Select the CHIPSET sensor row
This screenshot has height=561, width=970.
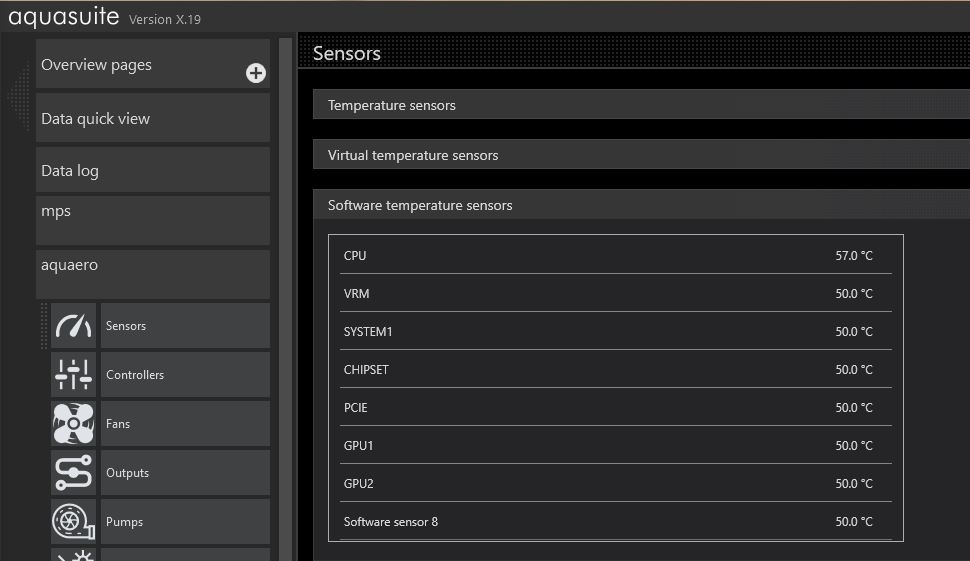tap(615, 370)
